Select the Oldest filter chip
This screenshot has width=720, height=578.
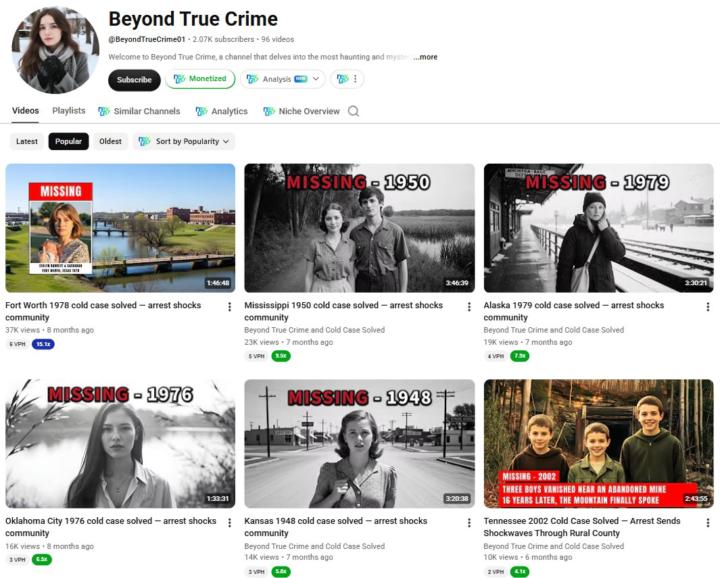point(110,141)
